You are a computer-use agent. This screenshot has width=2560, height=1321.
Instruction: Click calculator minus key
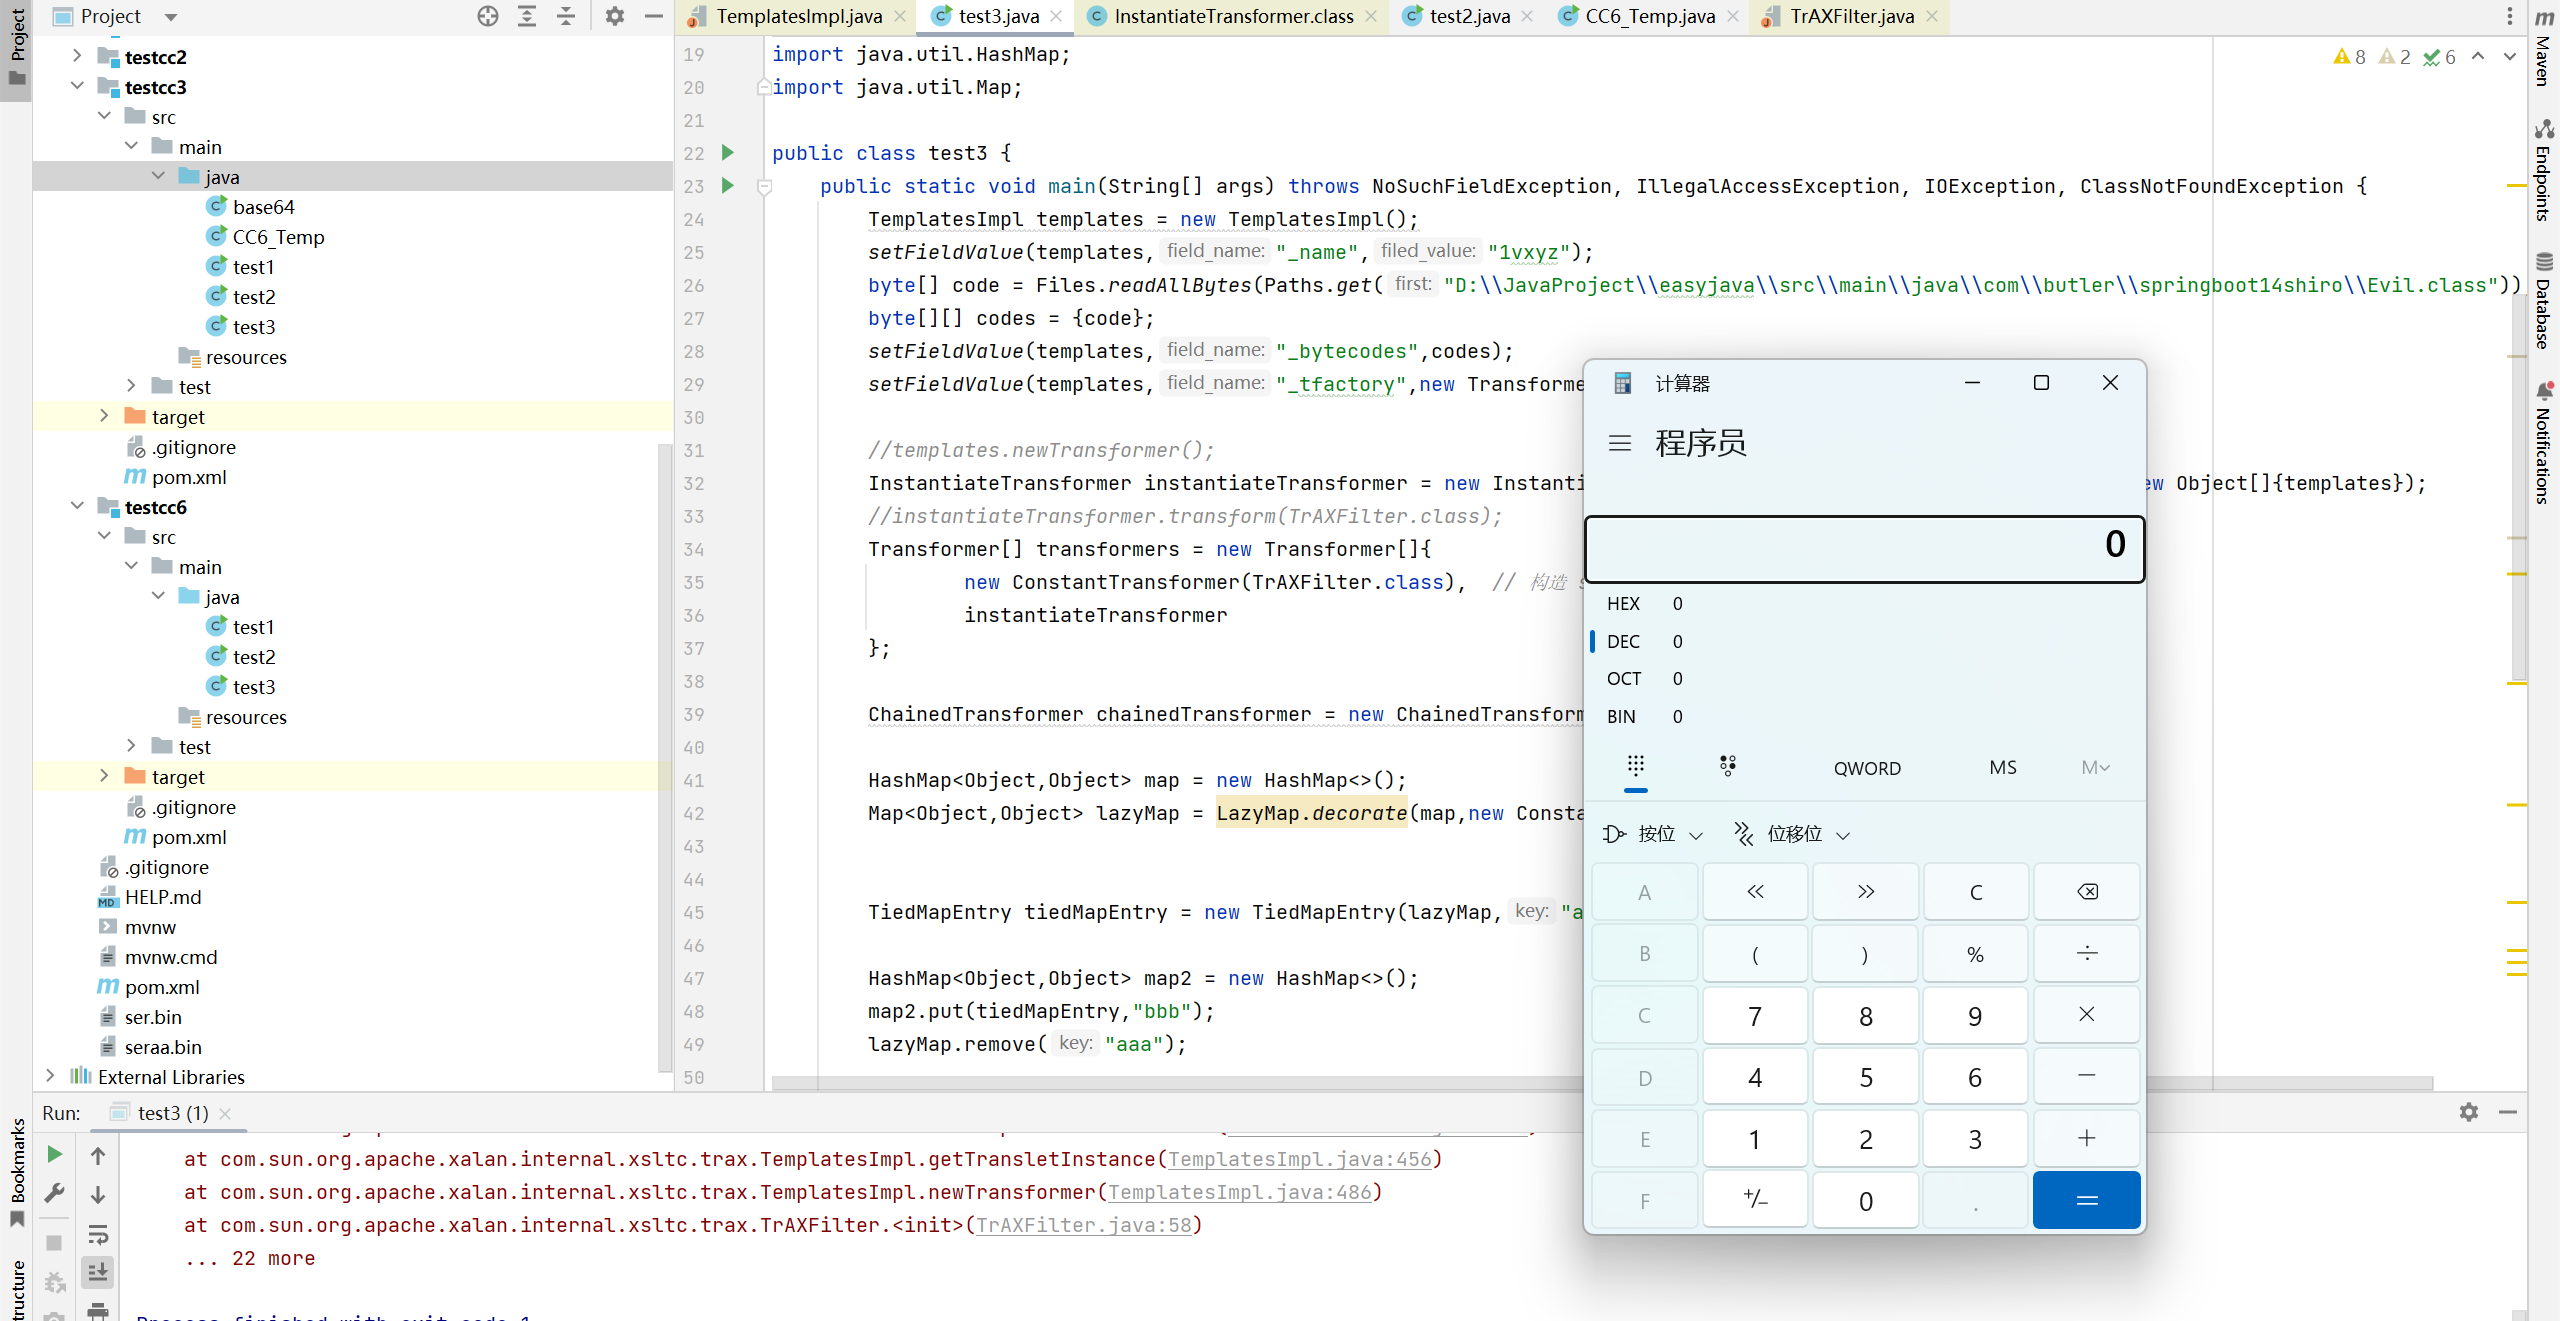pyautogui.click(x=2087, y=1077)
